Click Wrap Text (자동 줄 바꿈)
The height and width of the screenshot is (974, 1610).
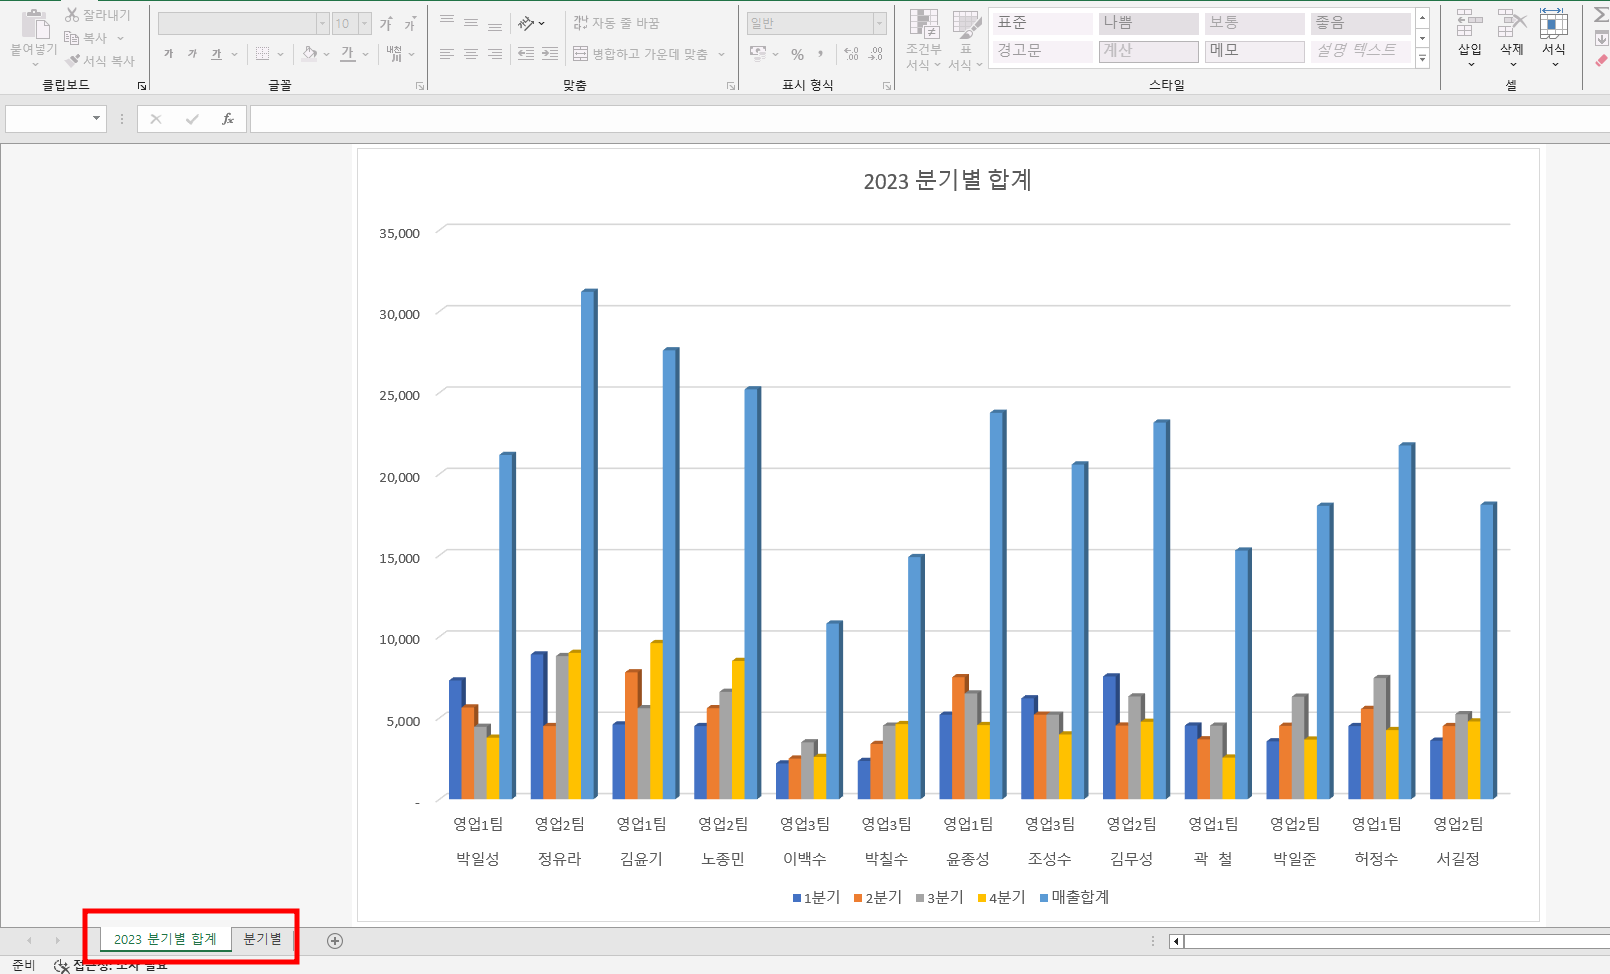[x=616, y=22]
